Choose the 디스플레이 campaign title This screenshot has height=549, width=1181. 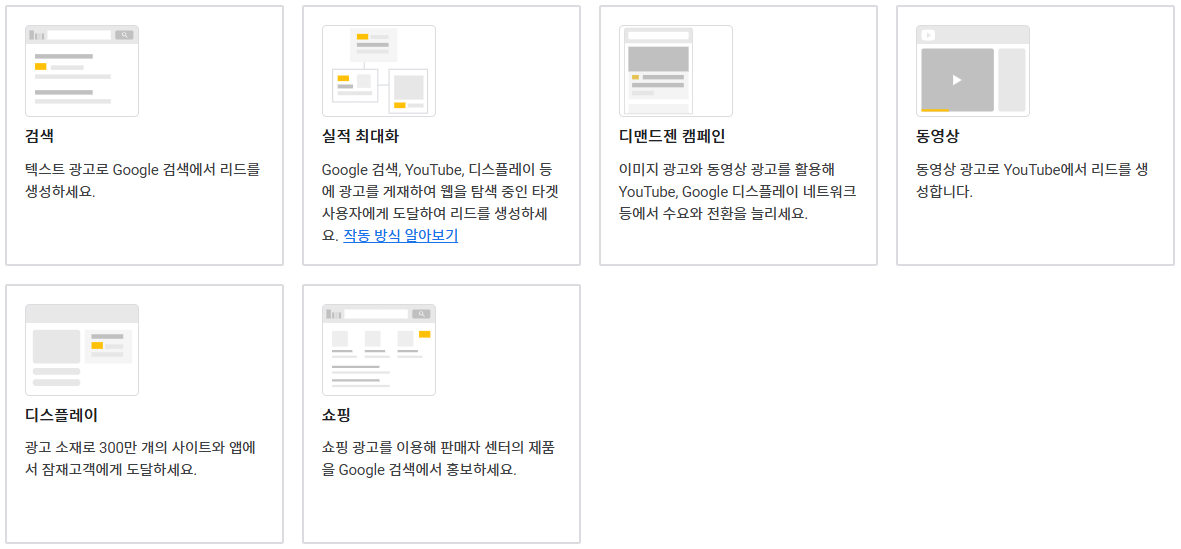(x=62, y=415)
